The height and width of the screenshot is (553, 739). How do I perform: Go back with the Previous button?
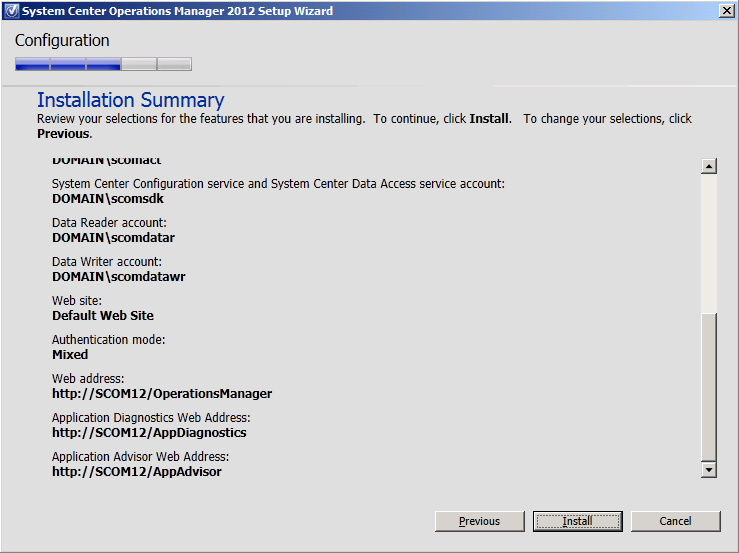[x=479, y=521]
